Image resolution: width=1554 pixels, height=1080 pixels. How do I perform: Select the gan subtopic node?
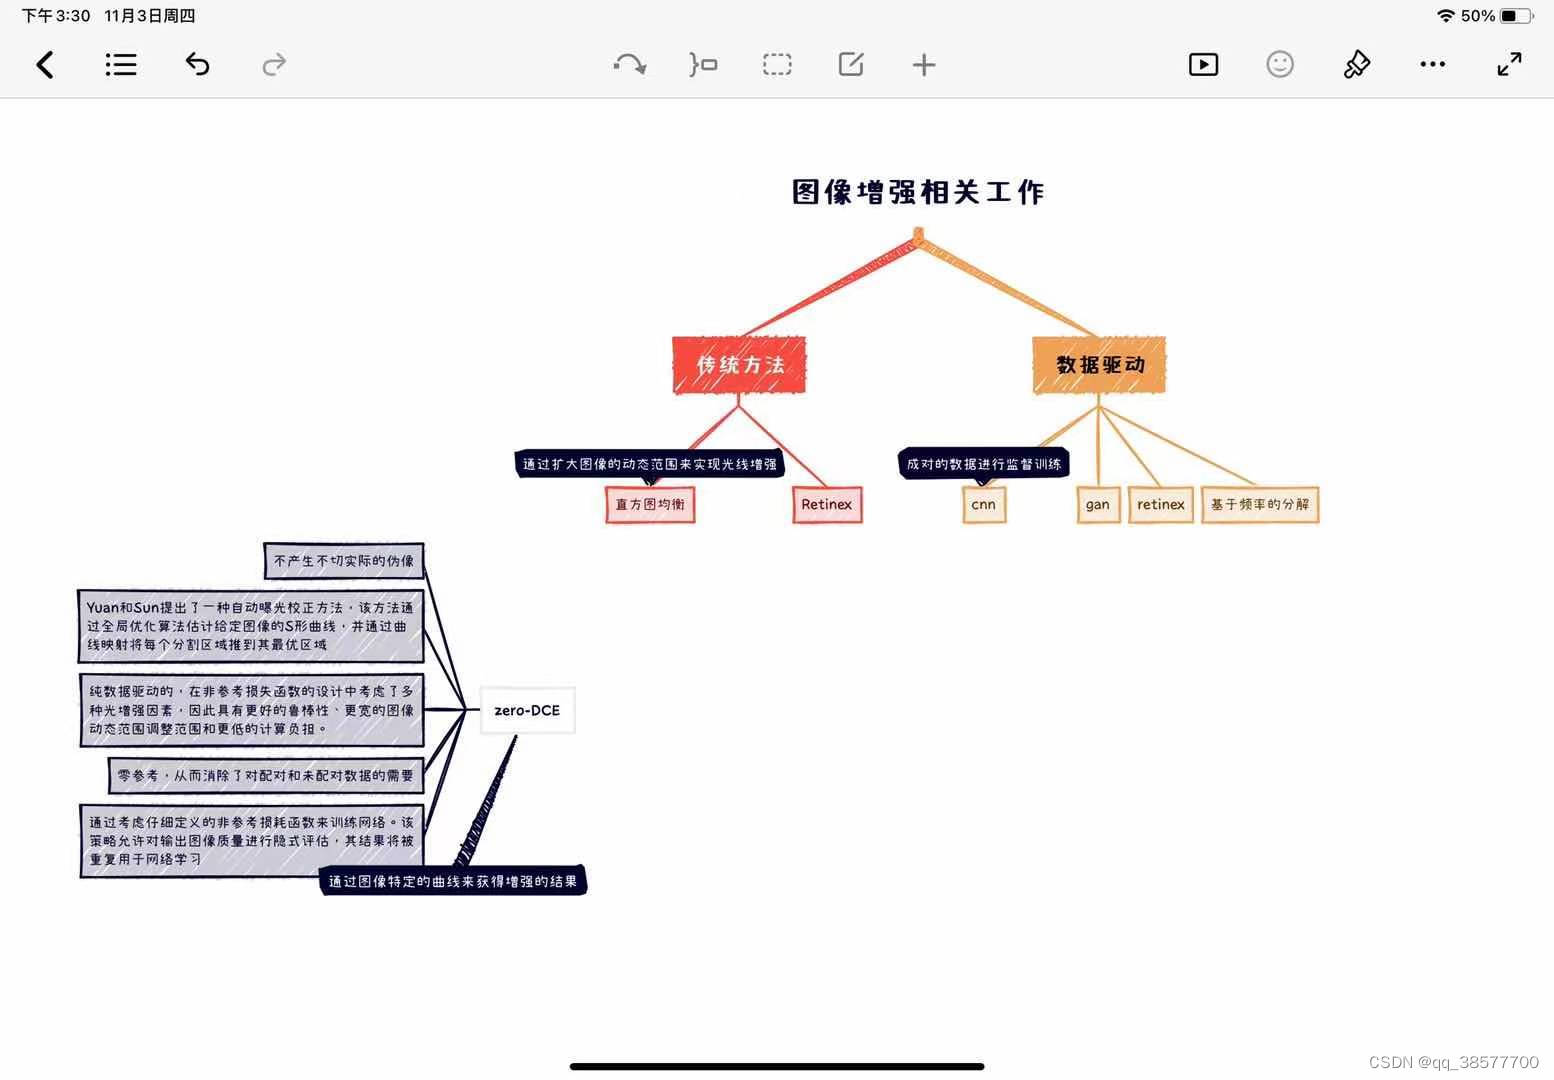(x=1098, y=504)
